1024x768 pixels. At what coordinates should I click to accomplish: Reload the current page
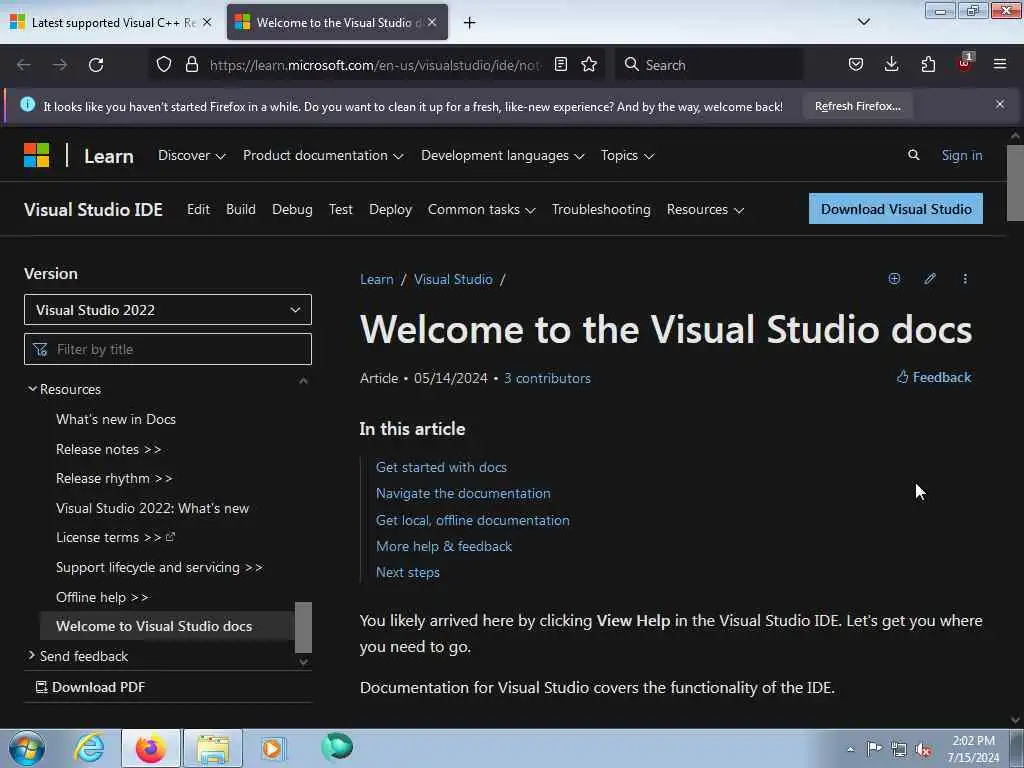[96, 65]
